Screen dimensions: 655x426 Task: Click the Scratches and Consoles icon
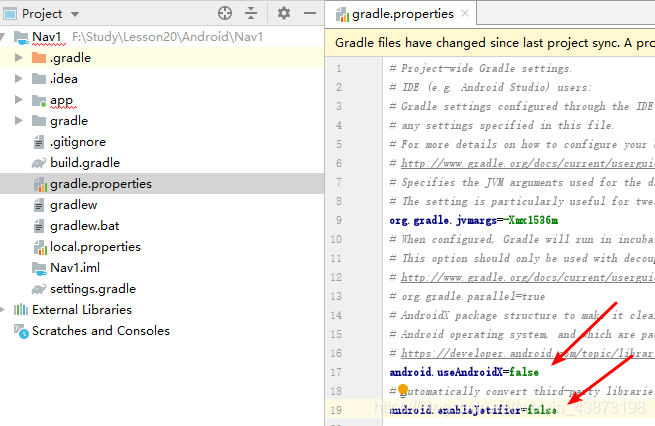click(x=21, y=331)
